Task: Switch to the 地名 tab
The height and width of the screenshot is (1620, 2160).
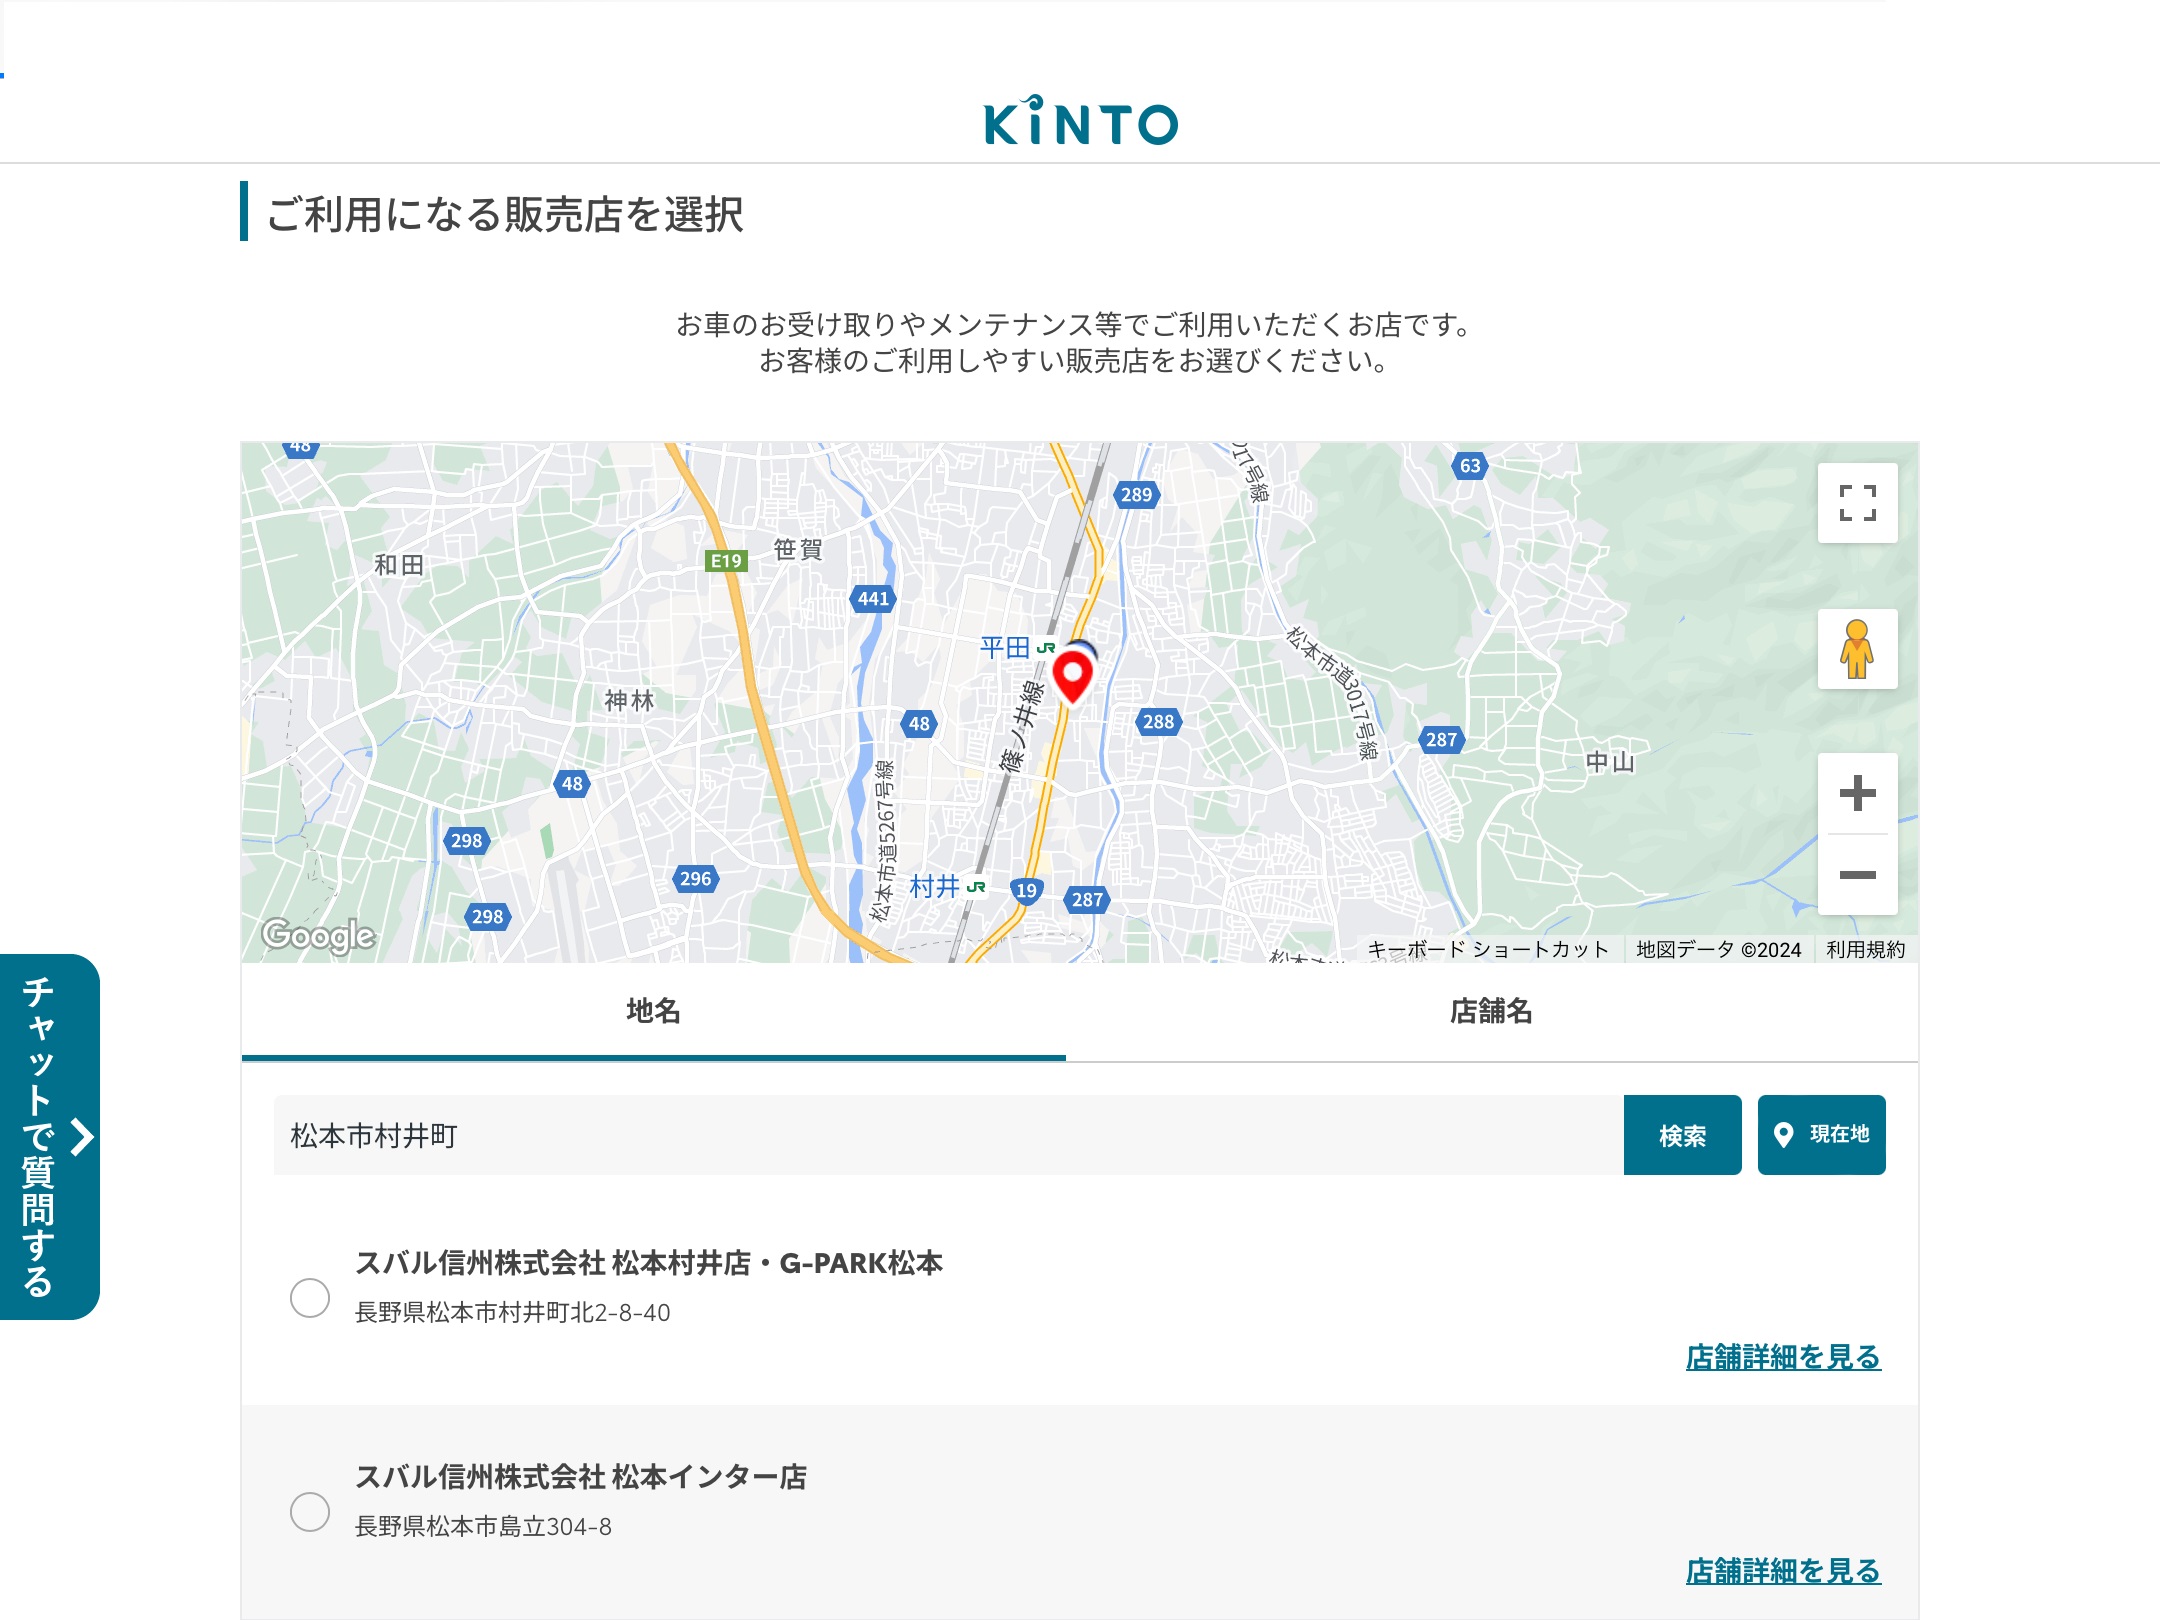Action: (x=653, y=1011)
